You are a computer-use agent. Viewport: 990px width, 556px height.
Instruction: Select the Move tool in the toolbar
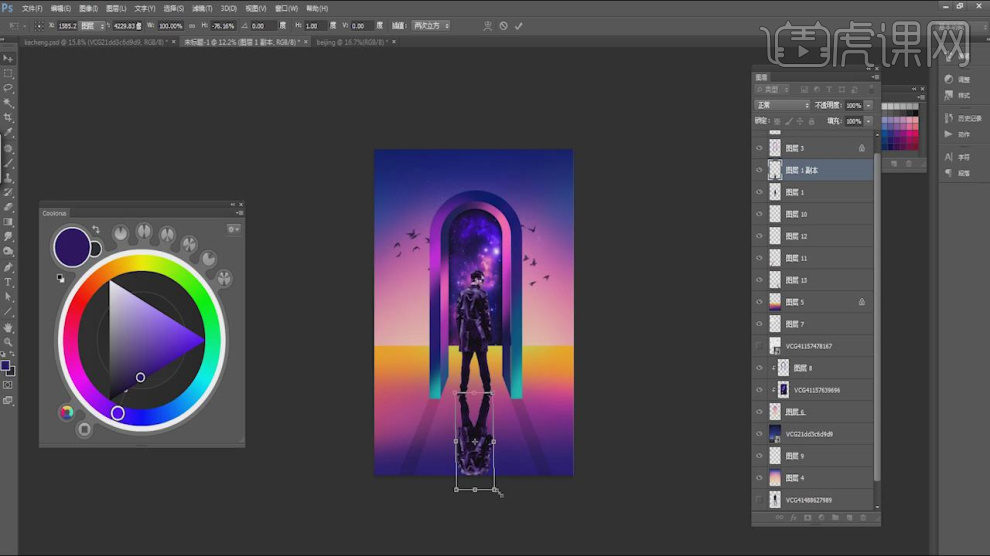pyautogui.click(x=8, y=59)
